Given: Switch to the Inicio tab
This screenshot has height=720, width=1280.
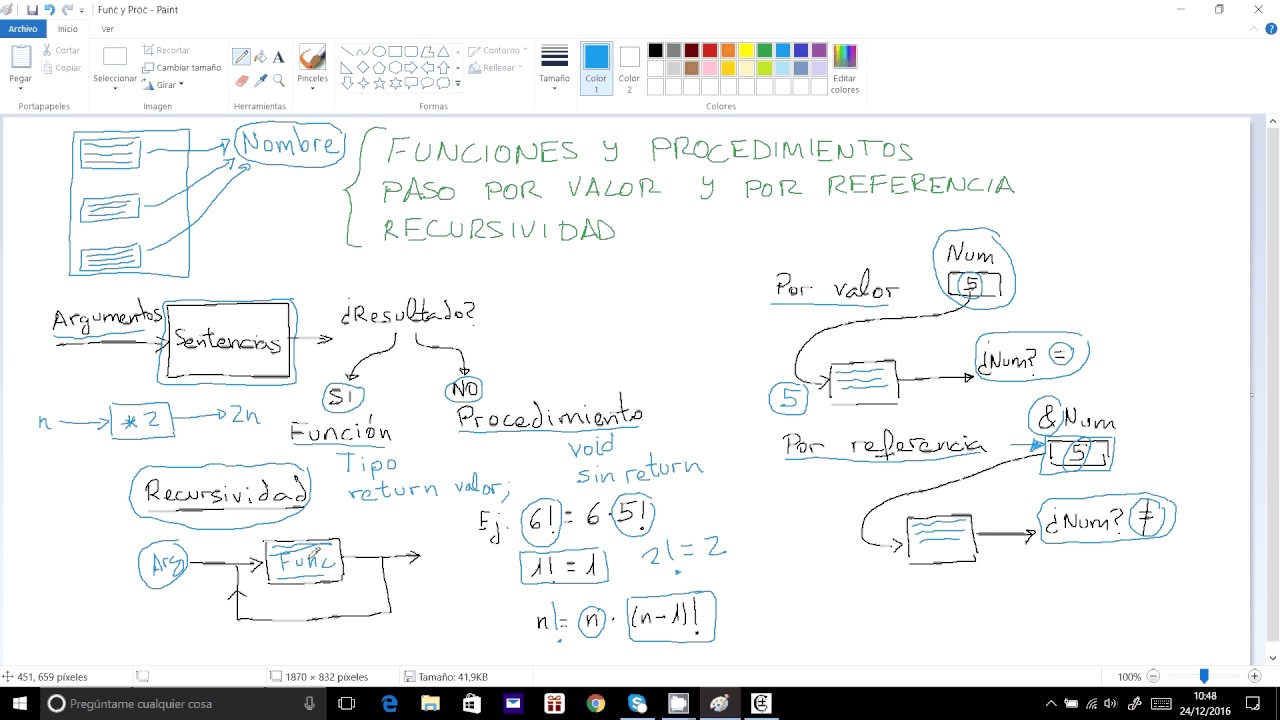Looking at the screenshot, I should click(x=67, y=29).
